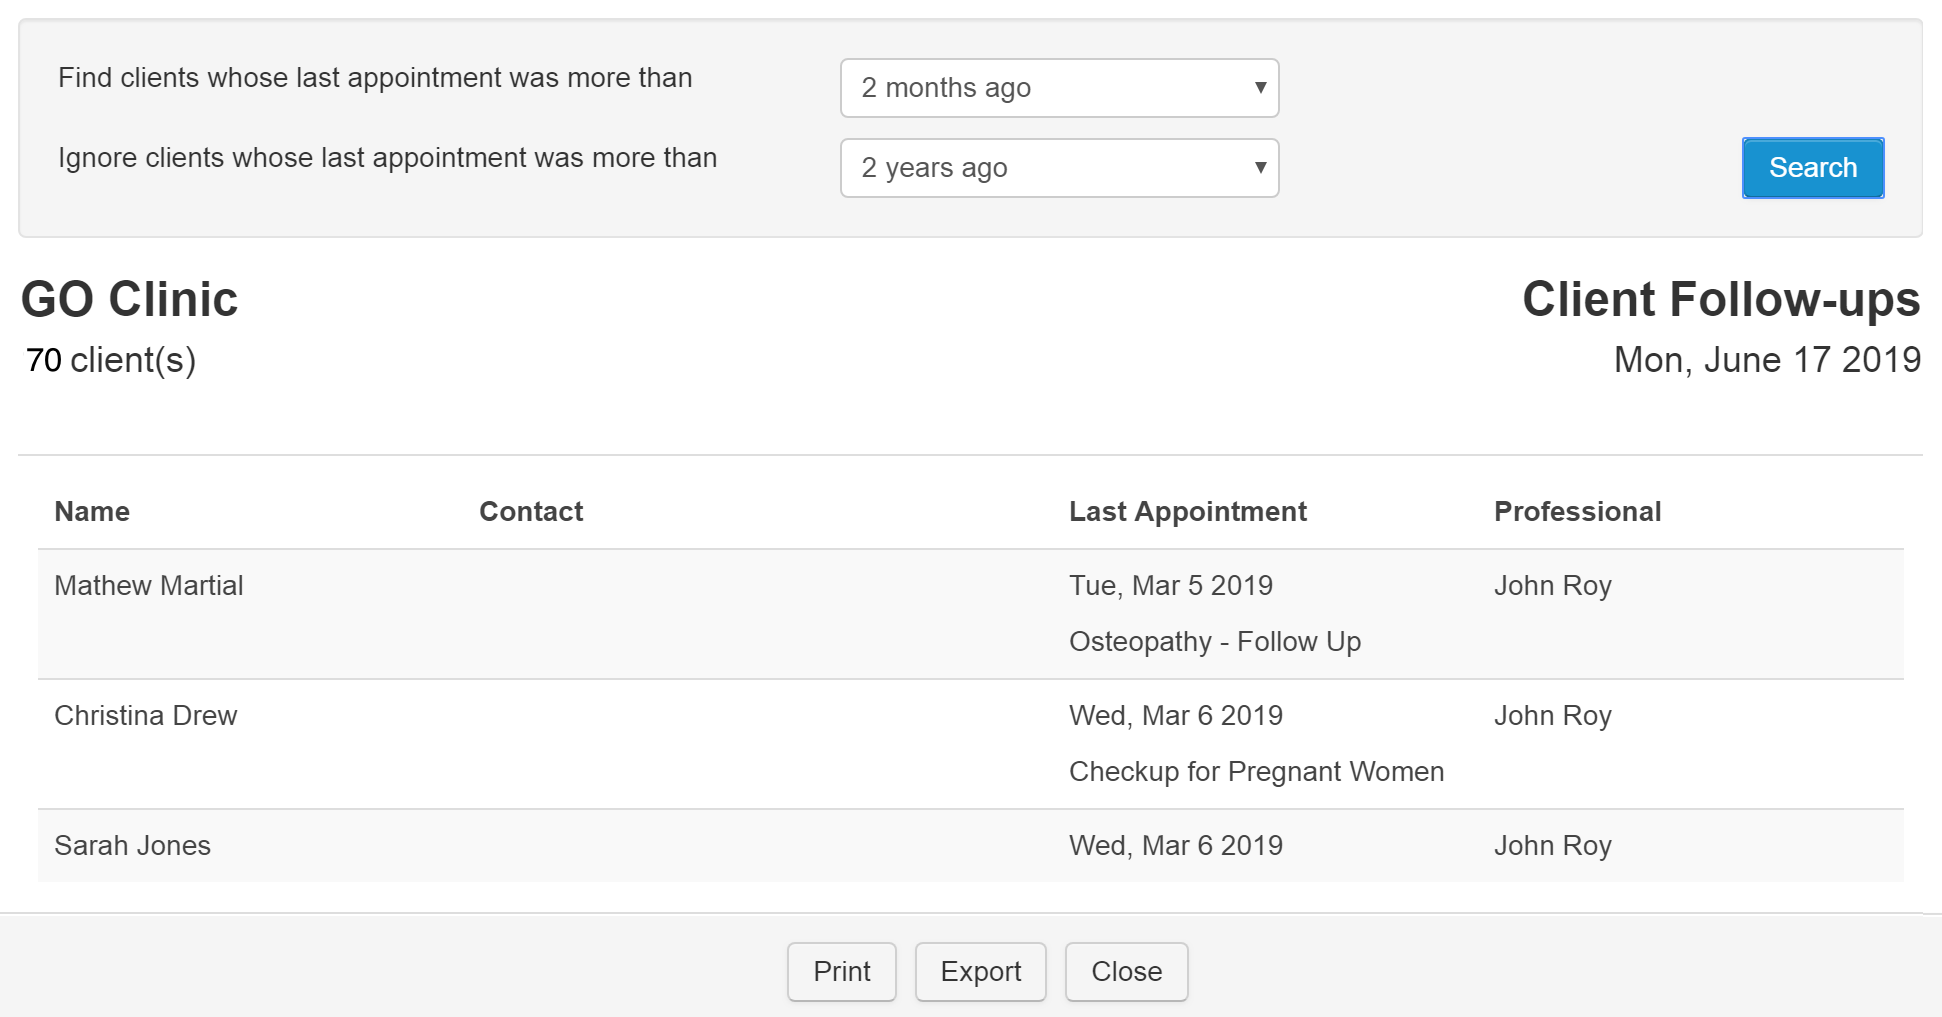Click the Name column header

(x=92, y=511)
